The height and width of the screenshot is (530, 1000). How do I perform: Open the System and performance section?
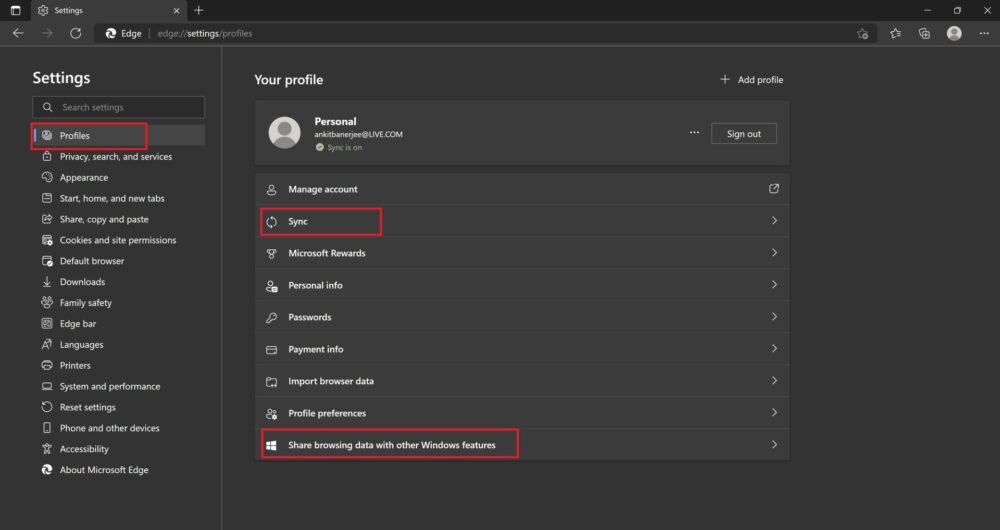pyautogui.click(x=109, y=386)
